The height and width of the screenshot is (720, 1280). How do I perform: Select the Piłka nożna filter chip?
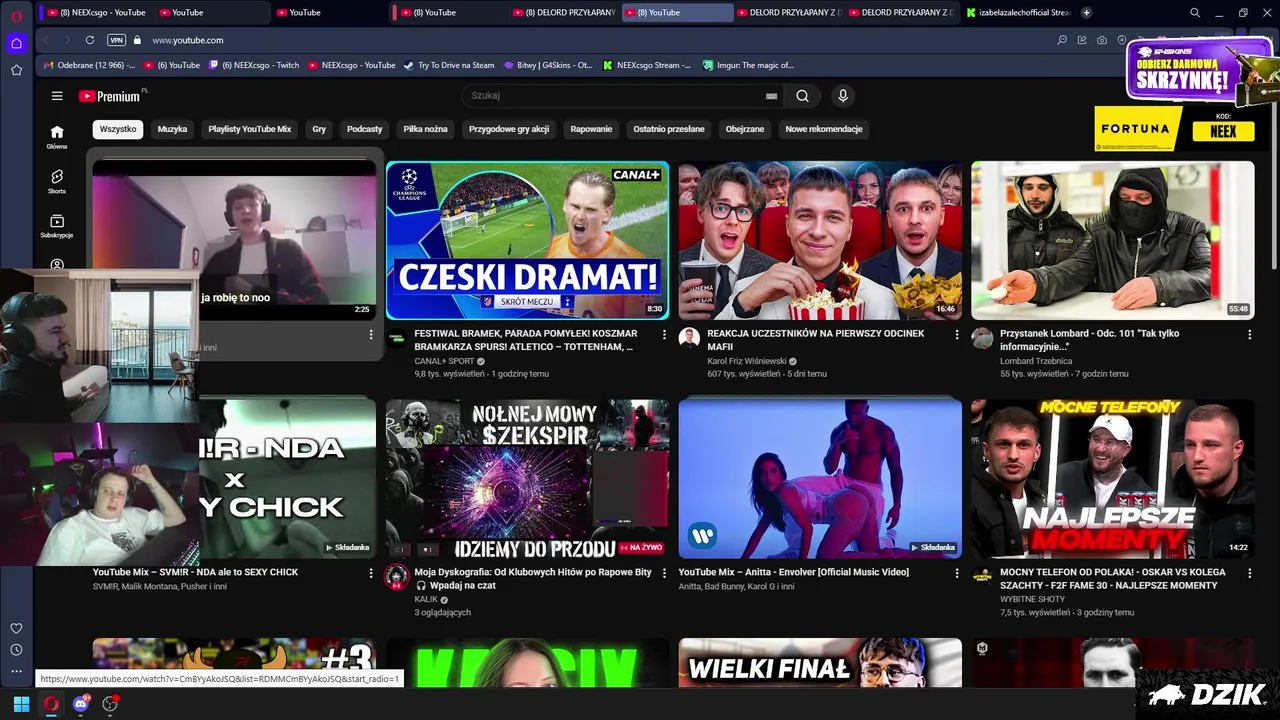coord(425,129)
